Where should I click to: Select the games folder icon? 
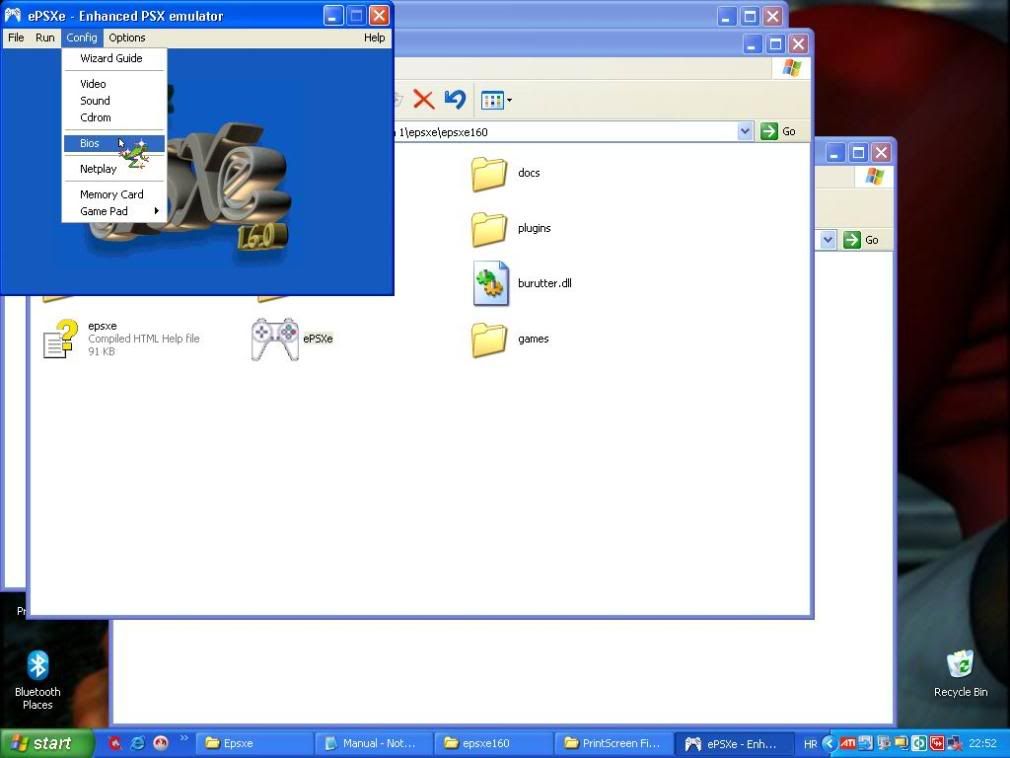pyautogui.click(x=489, y=339)
